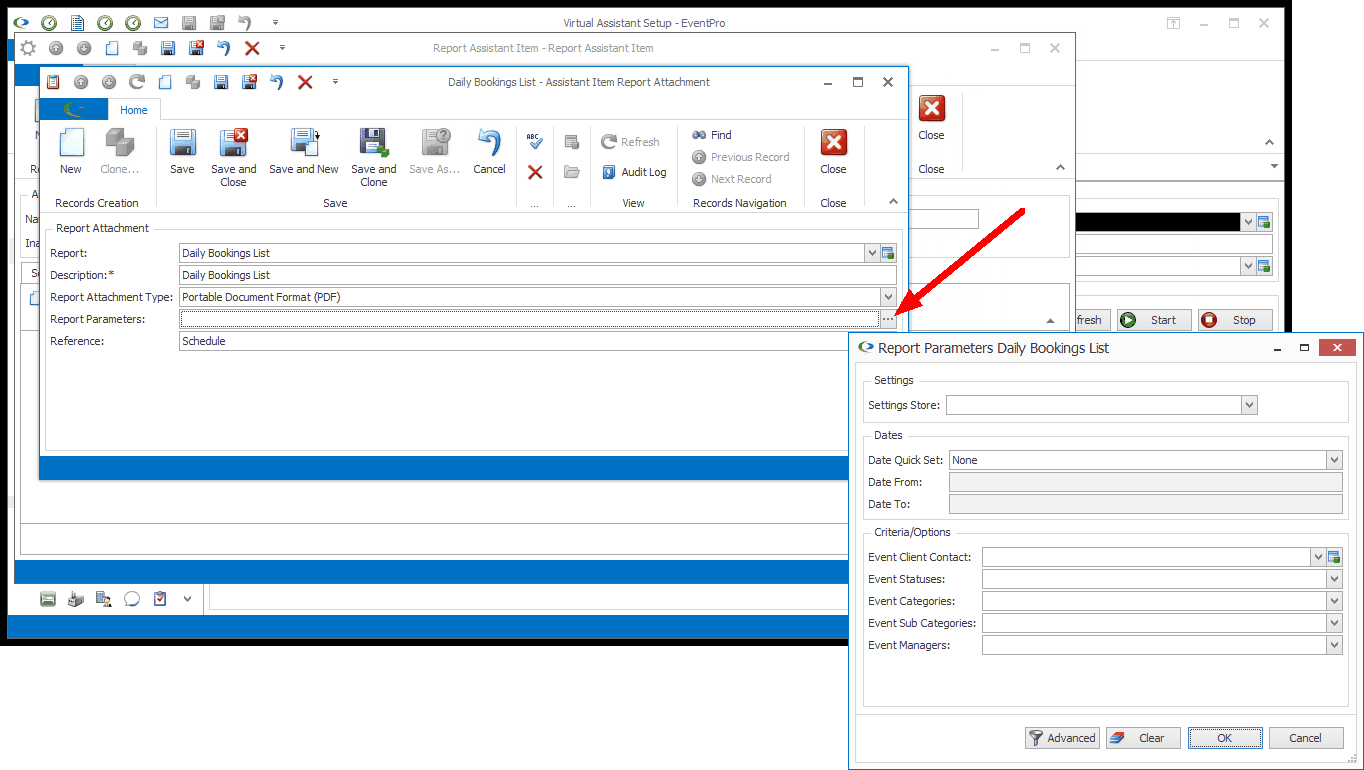
Task: Click in the Description text field
Action: [x=538, y=275]
